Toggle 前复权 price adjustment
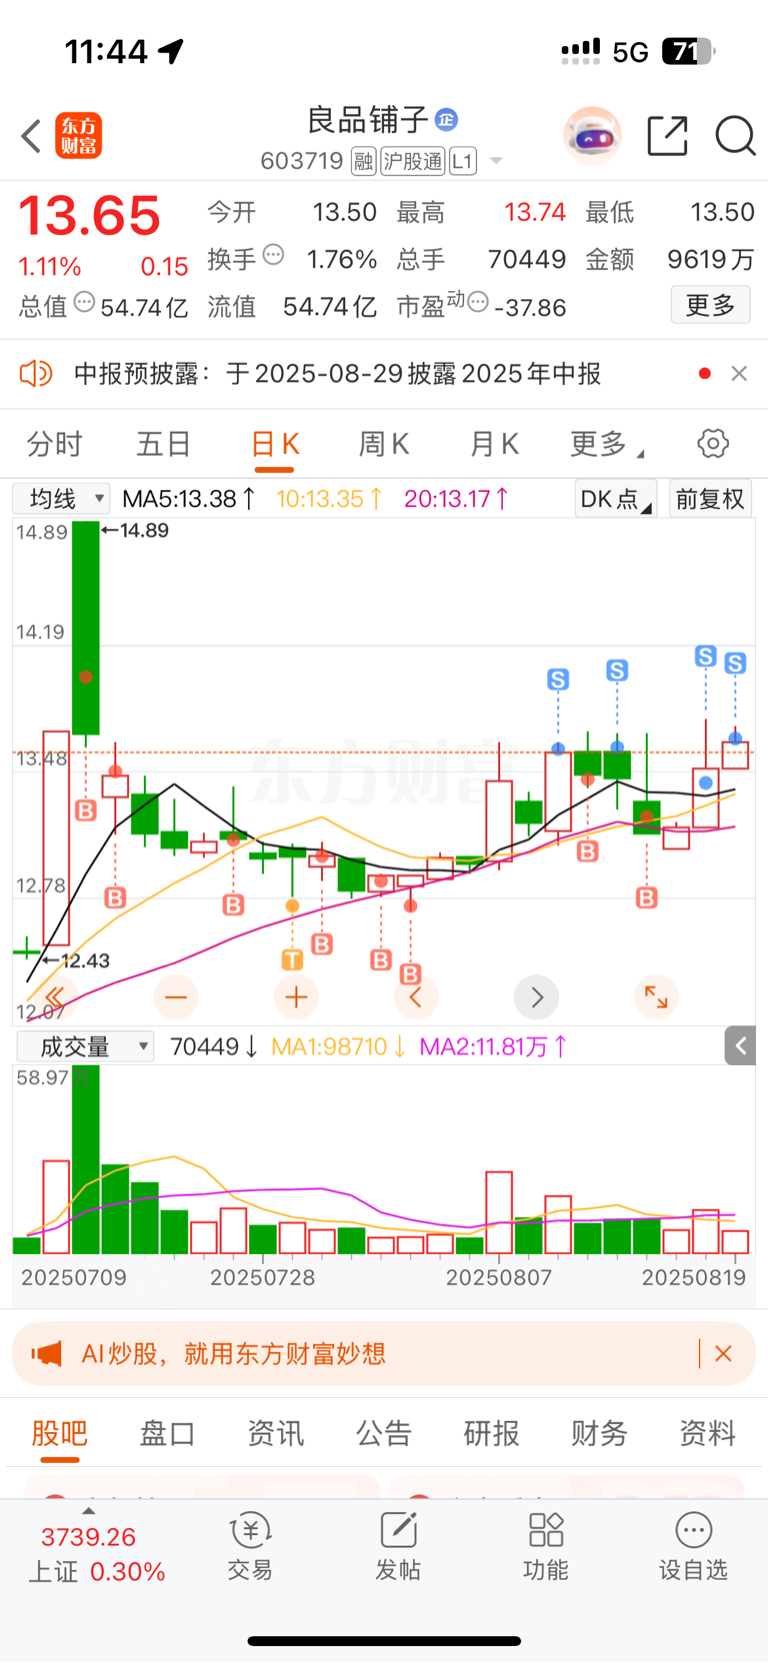Viewport: 768px width, 1663px height. point(710,498)
